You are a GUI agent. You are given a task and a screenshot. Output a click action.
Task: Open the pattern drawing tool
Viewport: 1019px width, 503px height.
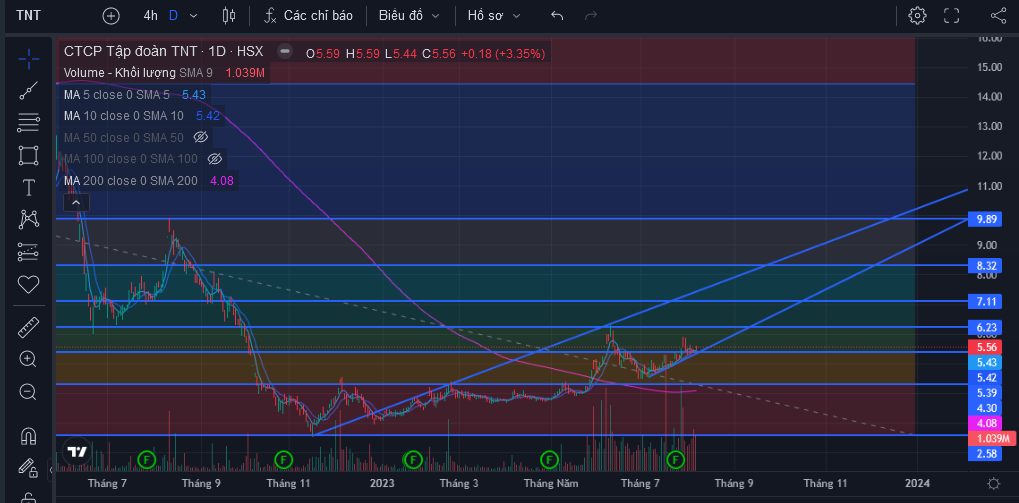point(29,220)
